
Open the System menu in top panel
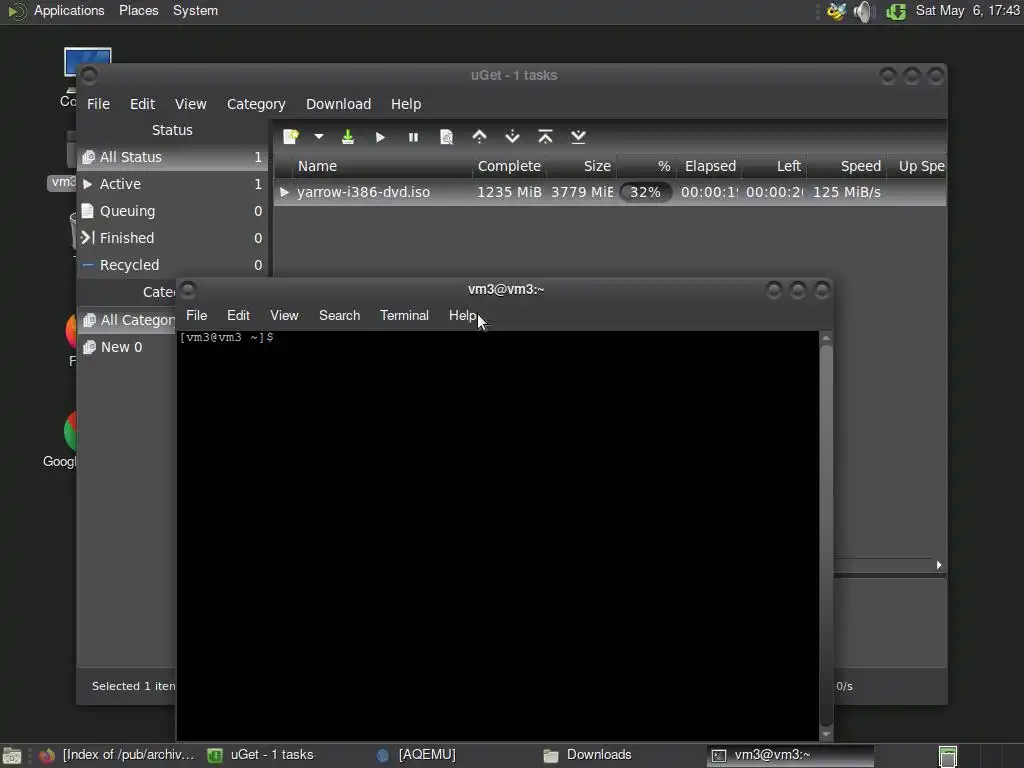coord(195,10)
